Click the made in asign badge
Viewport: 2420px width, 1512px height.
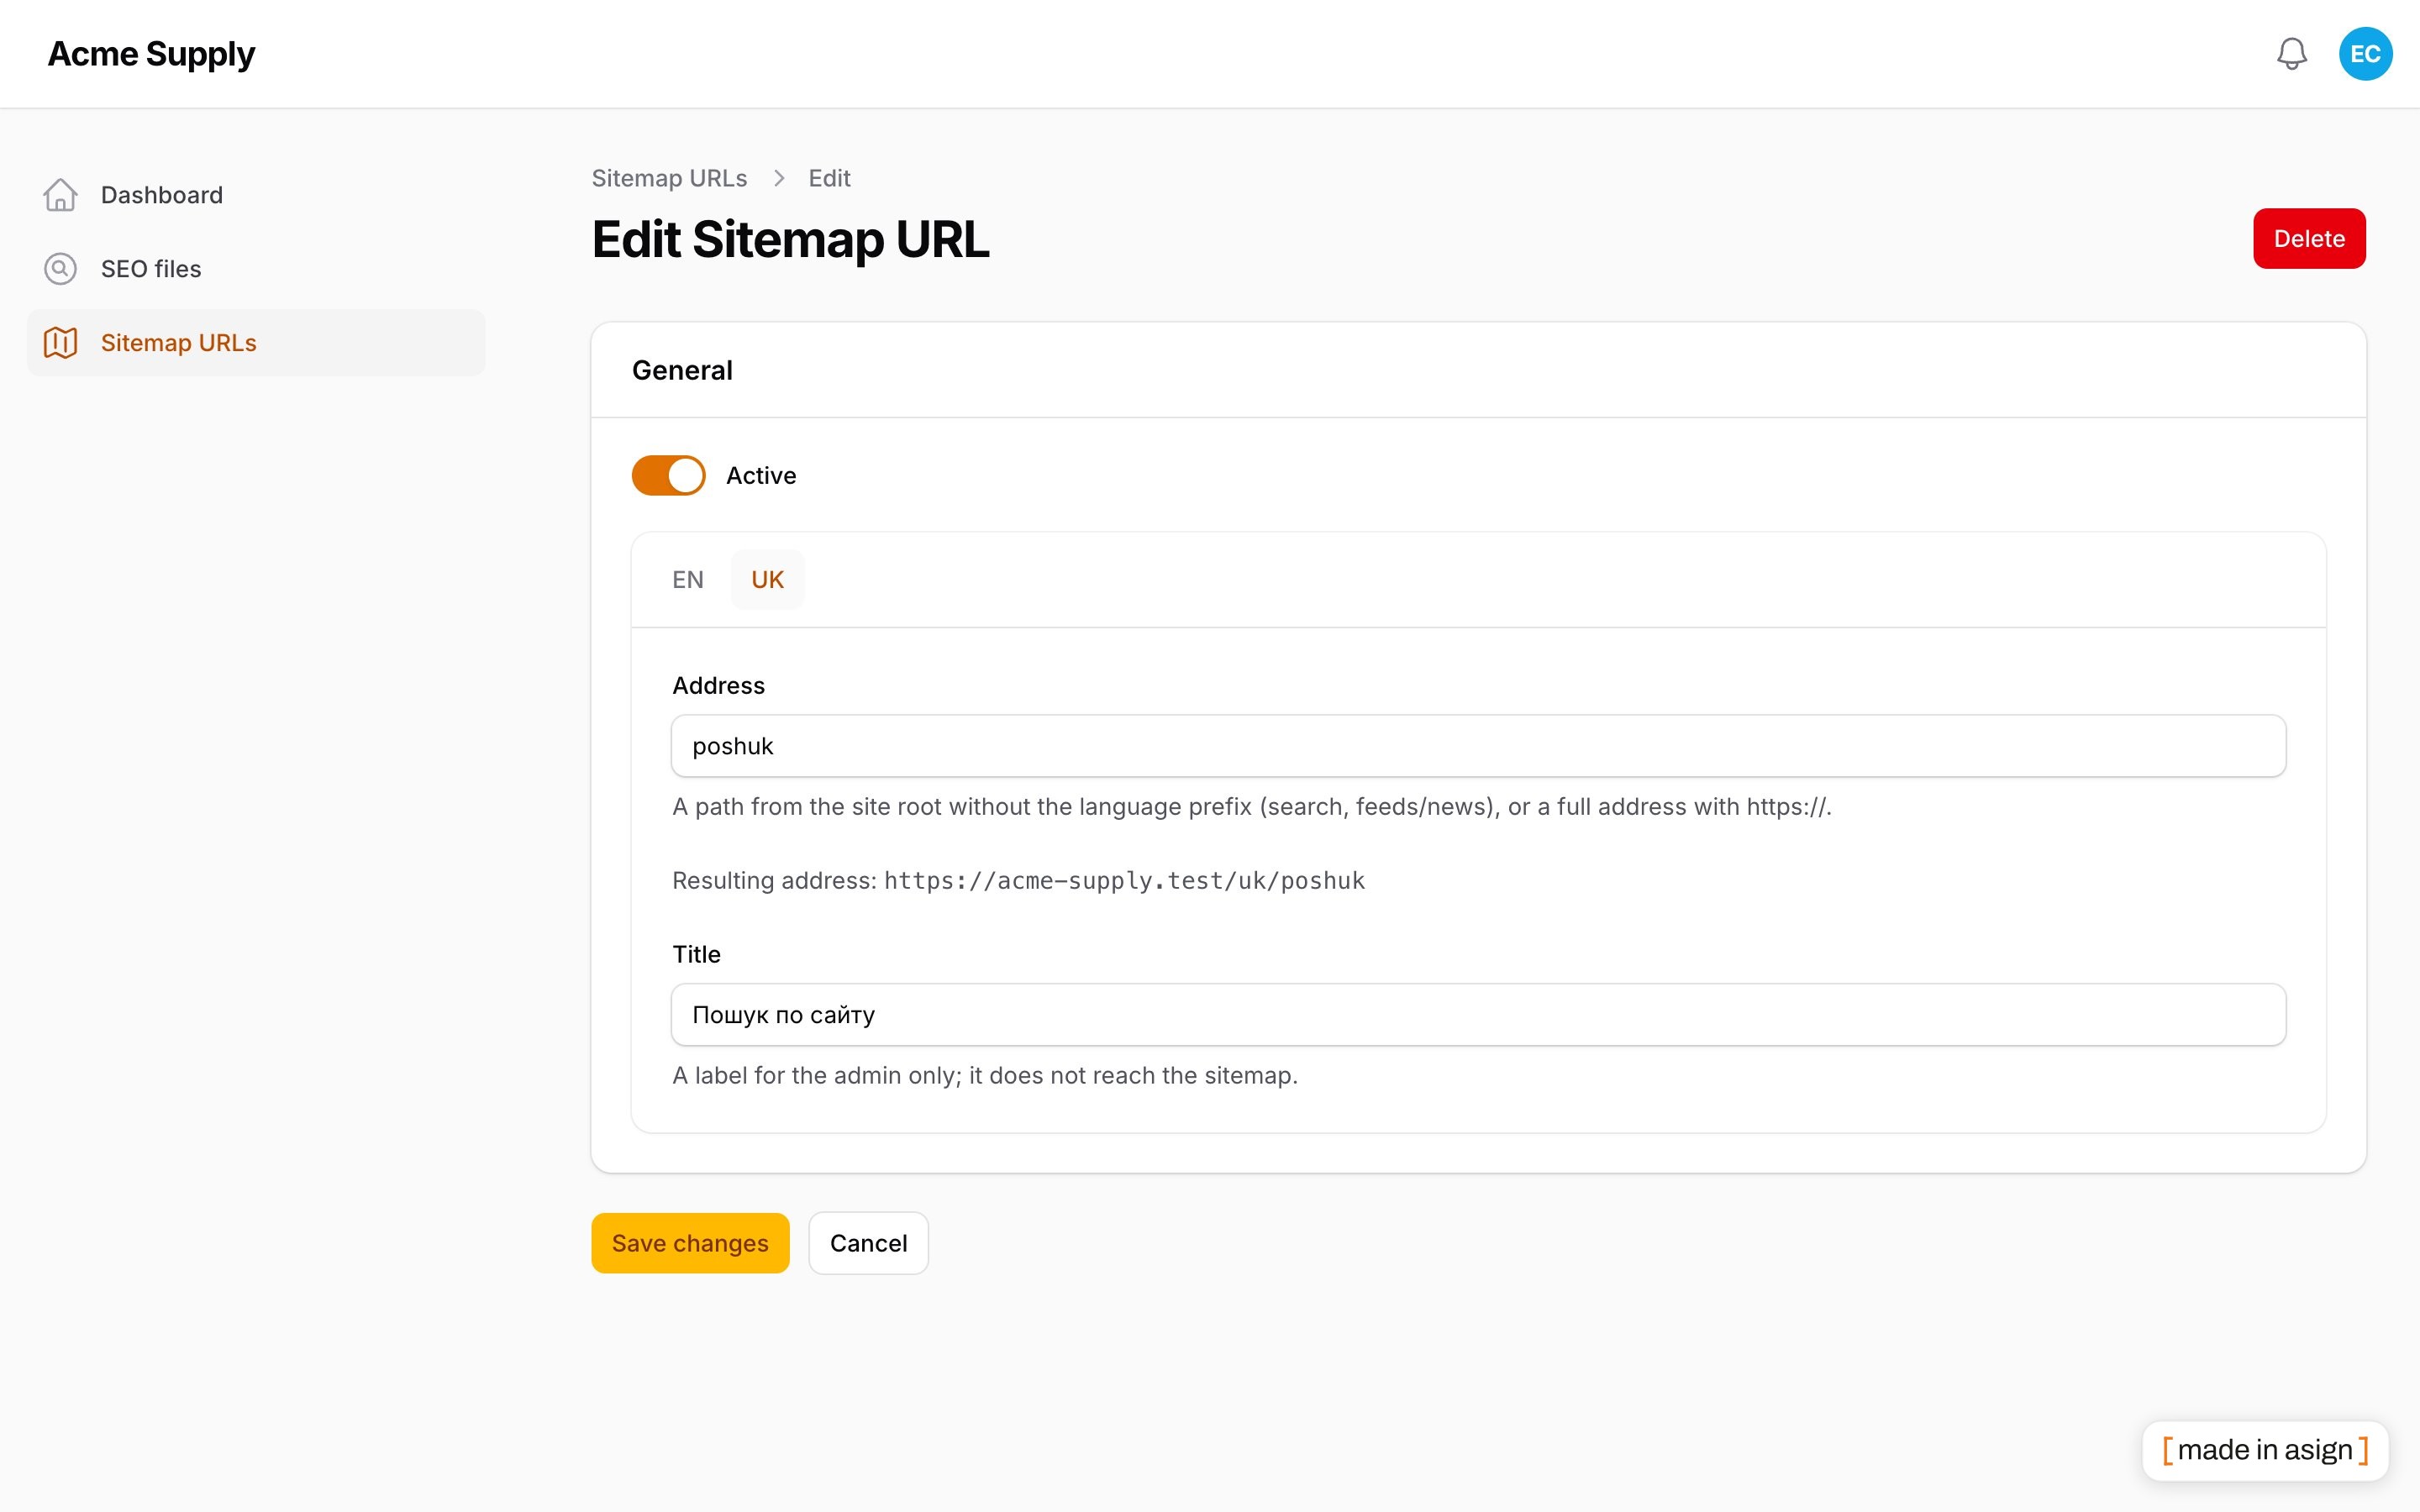(2265, 1450)
